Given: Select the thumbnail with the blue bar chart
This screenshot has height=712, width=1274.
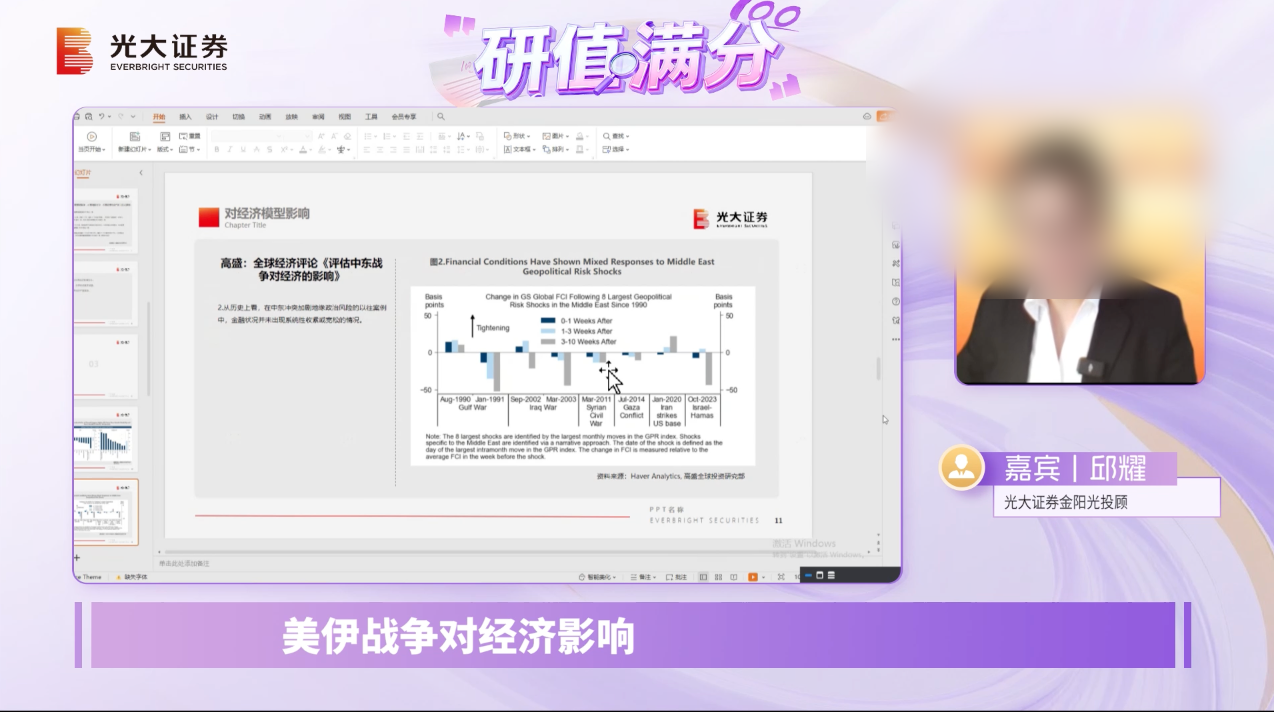Looking at the screenshot, I should (x=104, y=438).
